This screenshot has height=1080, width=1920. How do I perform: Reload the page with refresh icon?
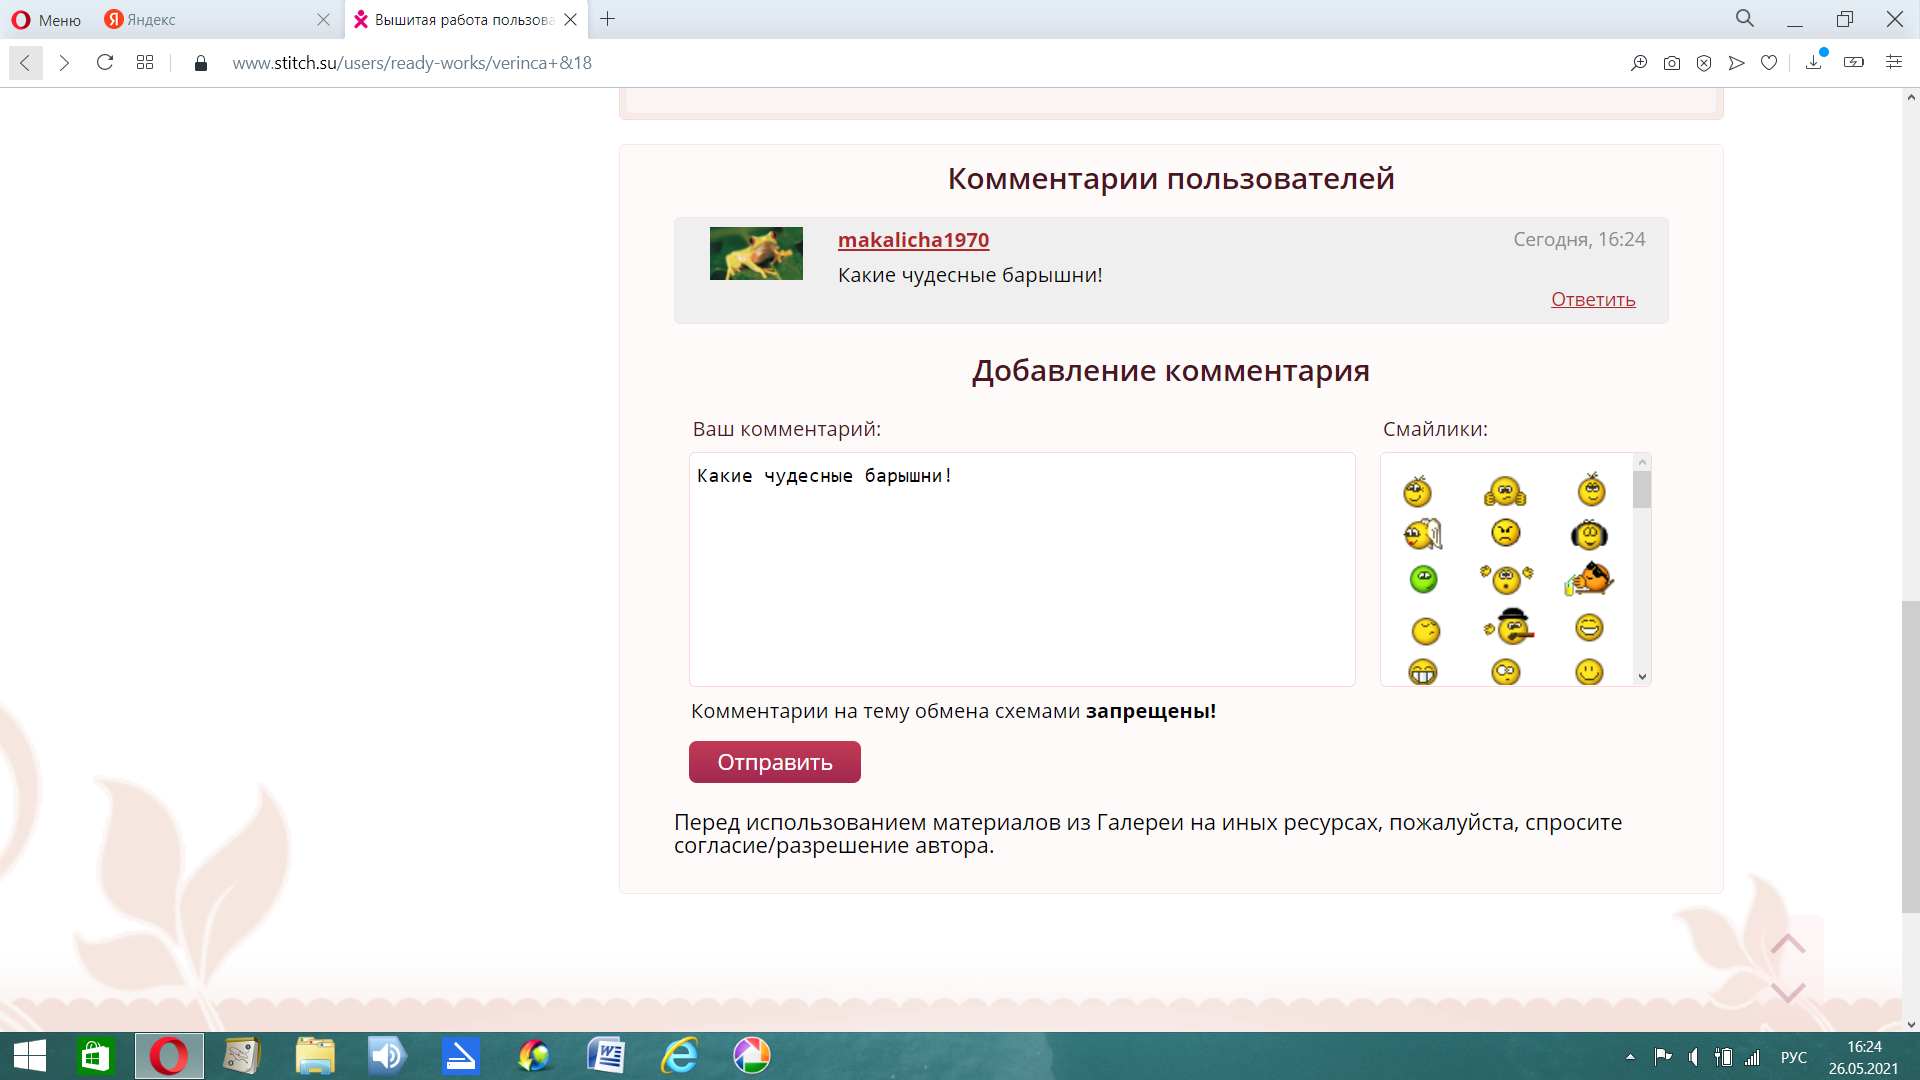coord(105,63)
